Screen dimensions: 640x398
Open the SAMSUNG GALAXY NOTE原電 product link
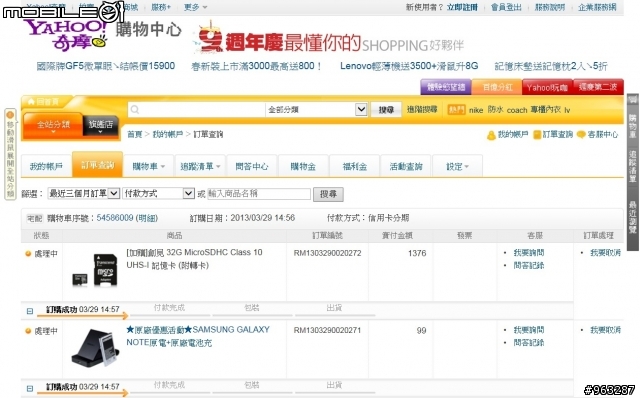198,336
